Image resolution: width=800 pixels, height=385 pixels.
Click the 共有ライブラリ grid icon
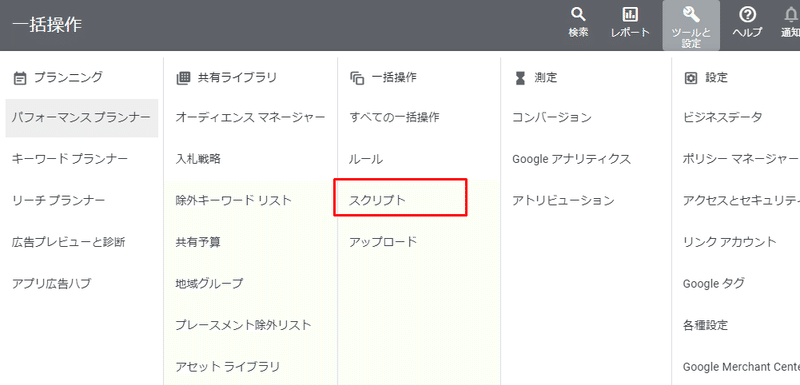tap(182, 78)
